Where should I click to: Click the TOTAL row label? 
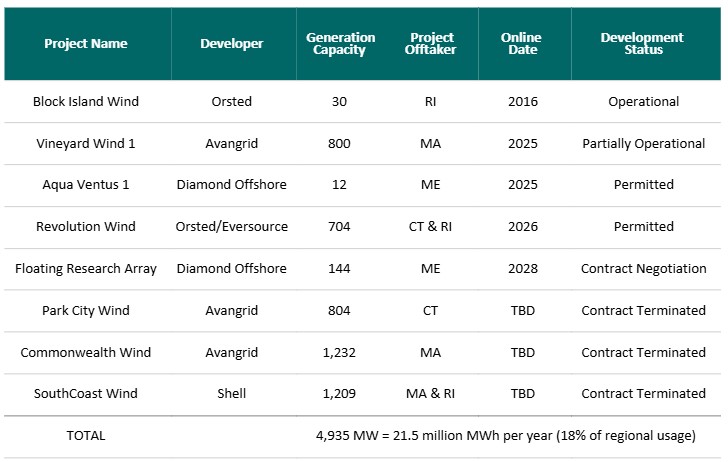pyautogui.click(x=86, y=436)
